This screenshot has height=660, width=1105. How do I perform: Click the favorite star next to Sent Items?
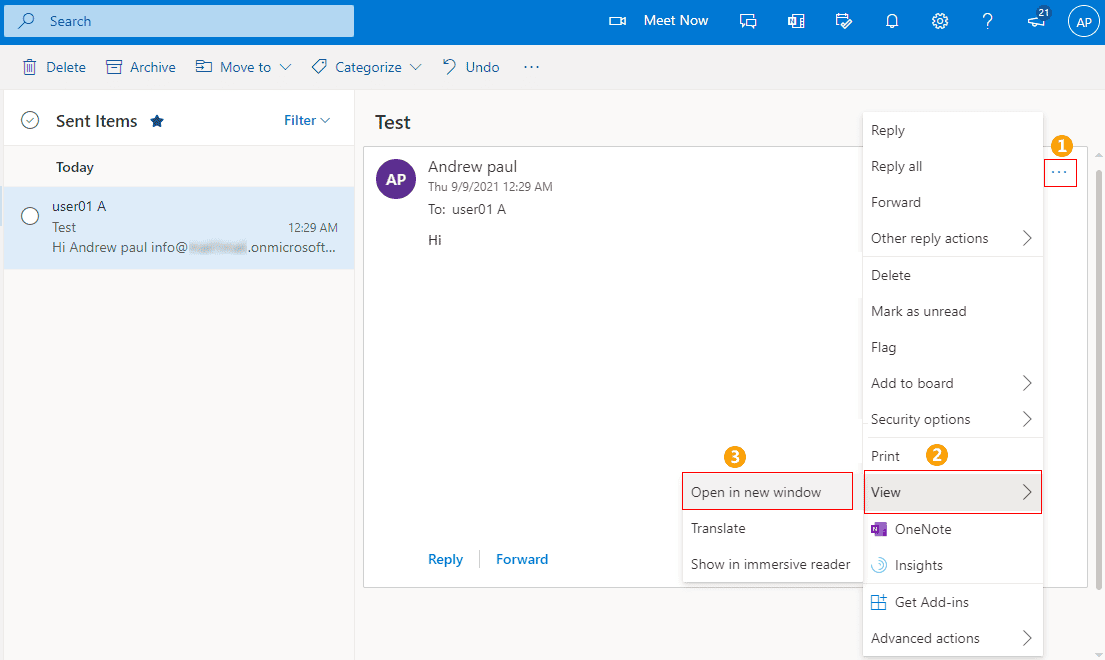click(157, 121)
